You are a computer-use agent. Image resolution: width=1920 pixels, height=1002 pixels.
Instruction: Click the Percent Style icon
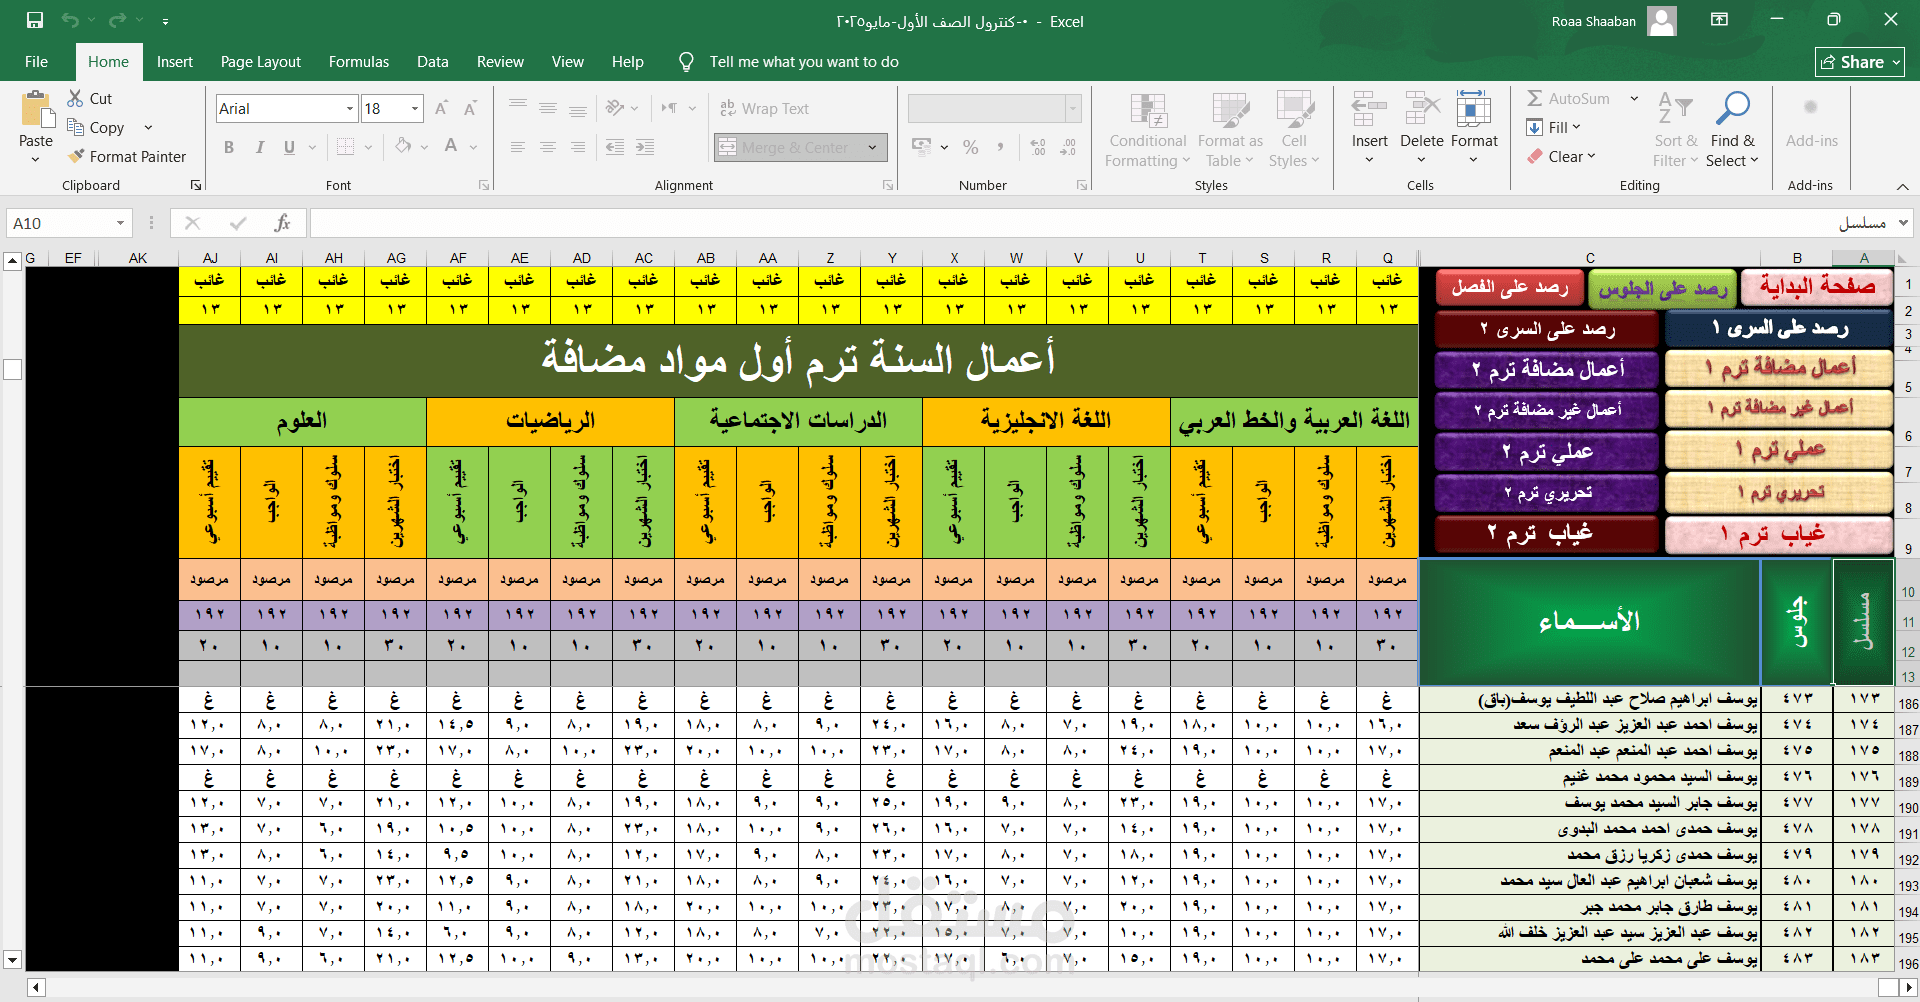(970, 147)
